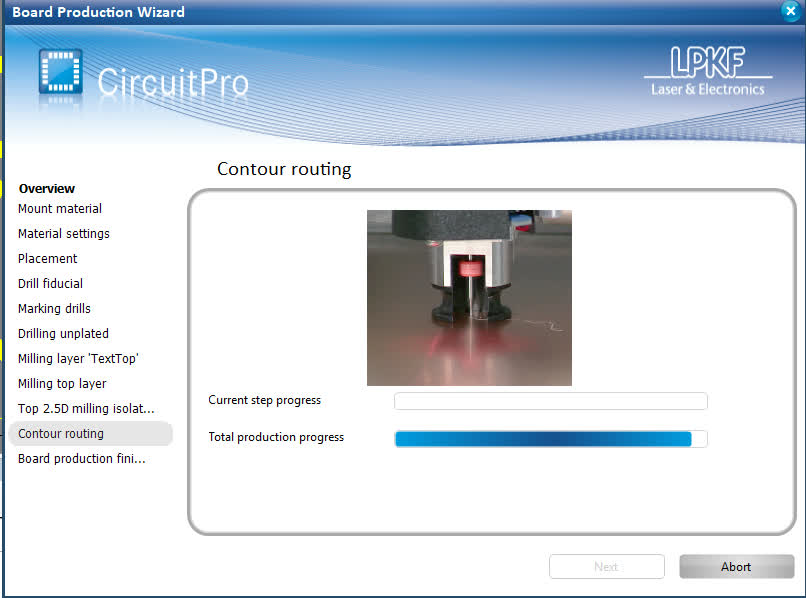Image resolution: width=806 pixels, height=598 pixels.
Task: Abort the contour routing process
Action: [736, 566]
